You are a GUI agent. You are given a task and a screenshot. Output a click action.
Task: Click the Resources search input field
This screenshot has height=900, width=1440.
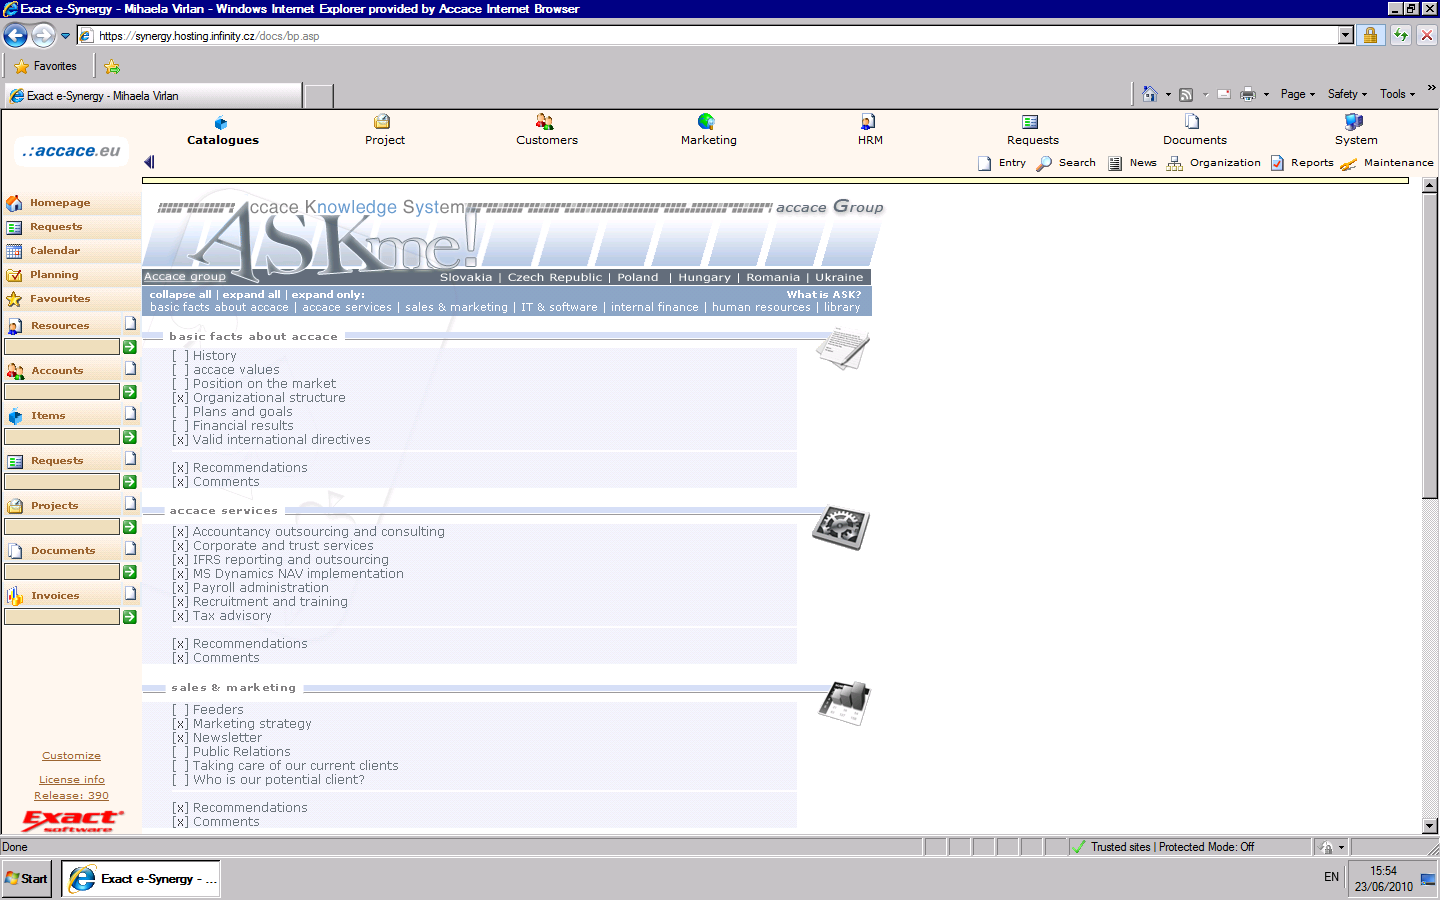point(62,347)
